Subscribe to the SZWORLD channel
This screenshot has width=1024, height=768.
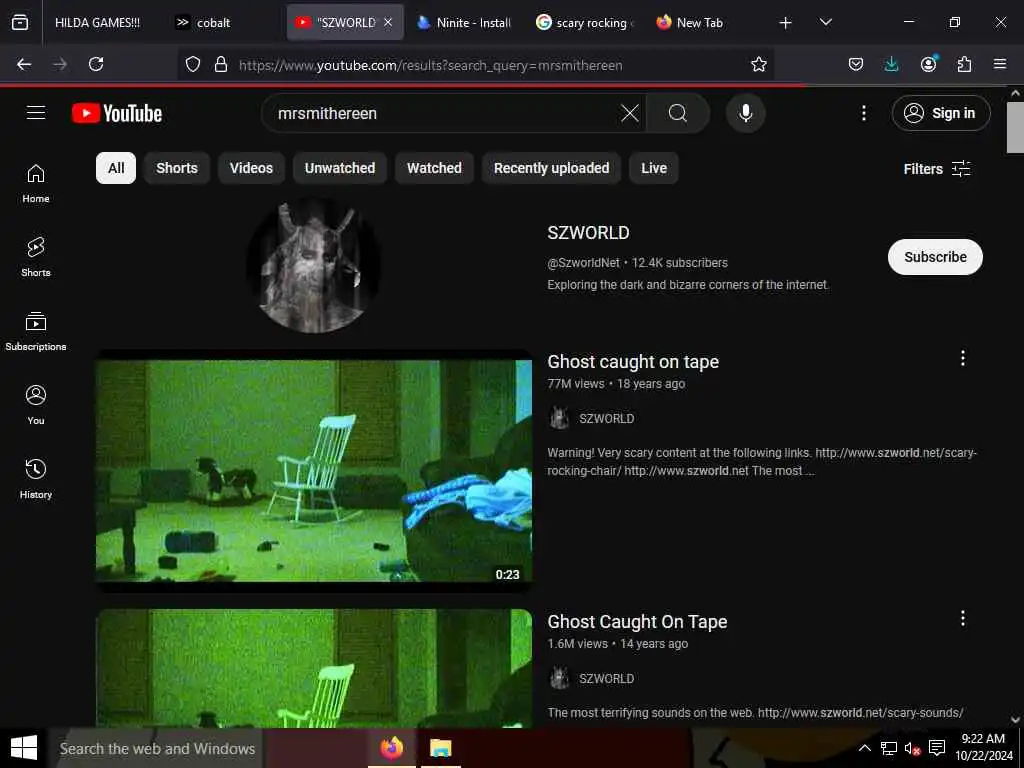point(935,257)
